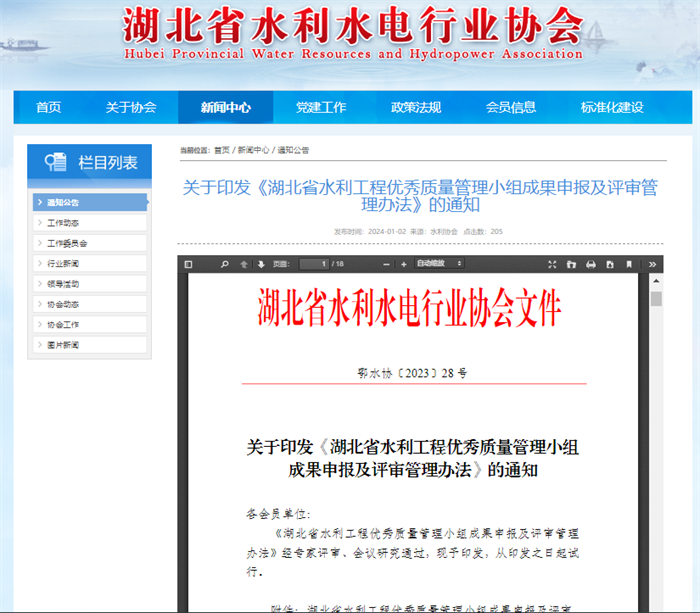
Task: Open 协会动态 sidebar category
Action: [x=90, y=304]
